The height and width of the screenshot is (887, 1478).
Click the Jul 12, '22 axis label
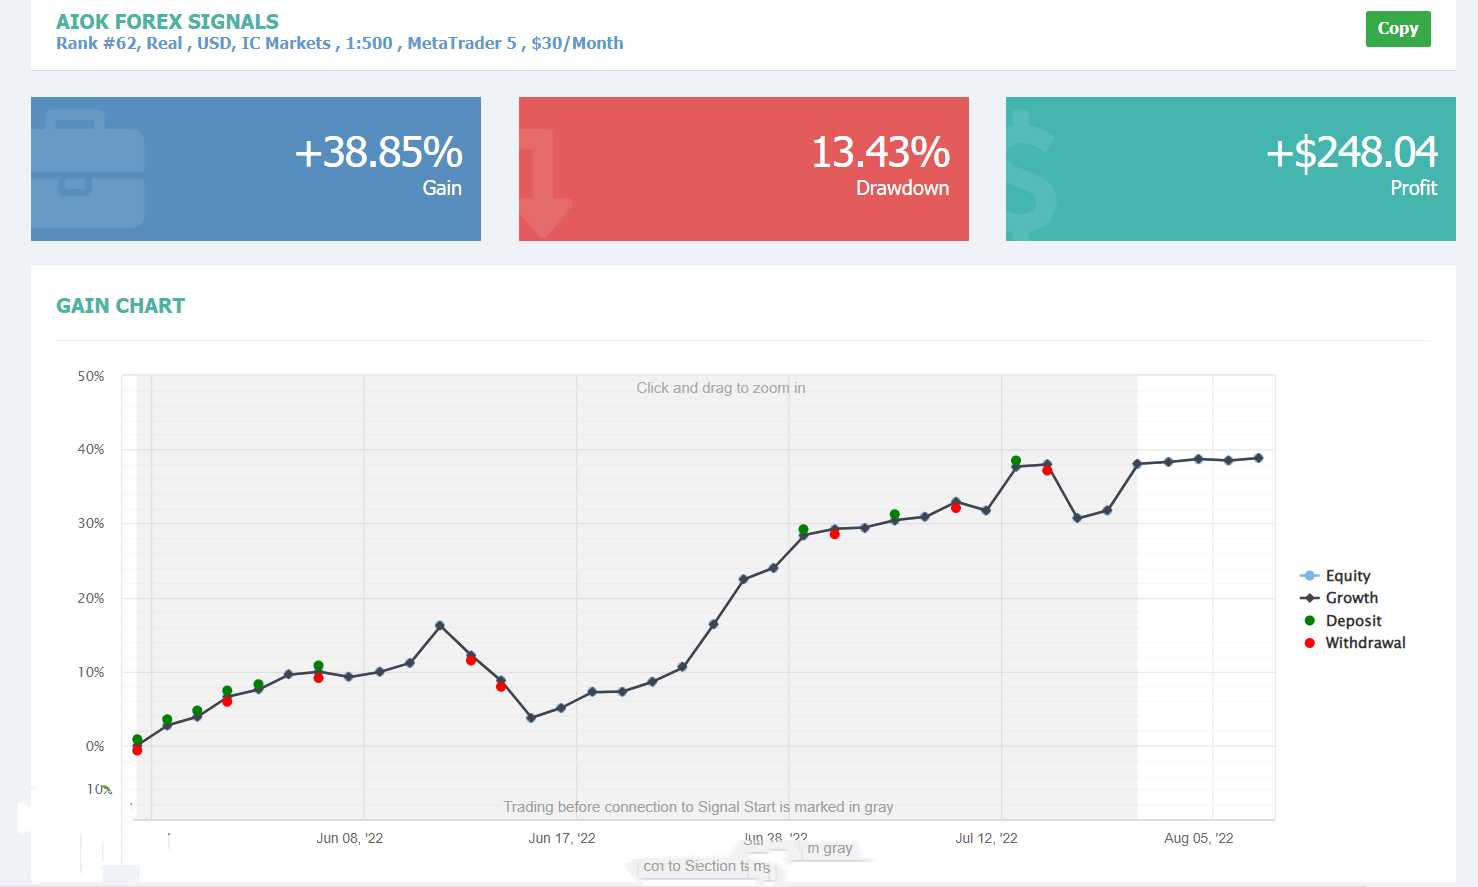[x=986, y=838]
